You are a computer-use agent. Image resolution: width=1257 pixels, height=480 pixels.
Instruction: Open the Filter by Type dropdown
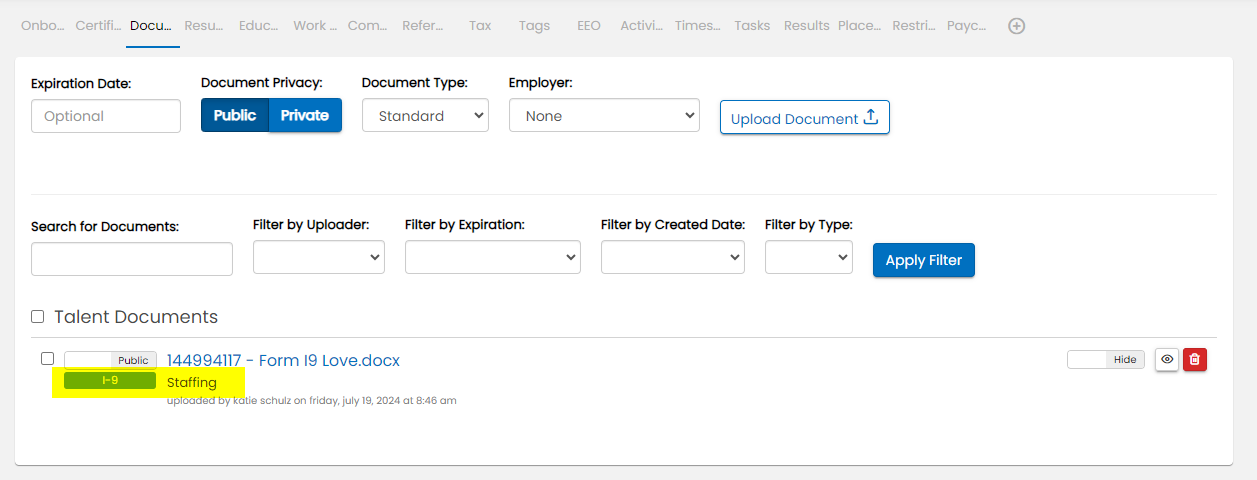click(x=809, y=257)
